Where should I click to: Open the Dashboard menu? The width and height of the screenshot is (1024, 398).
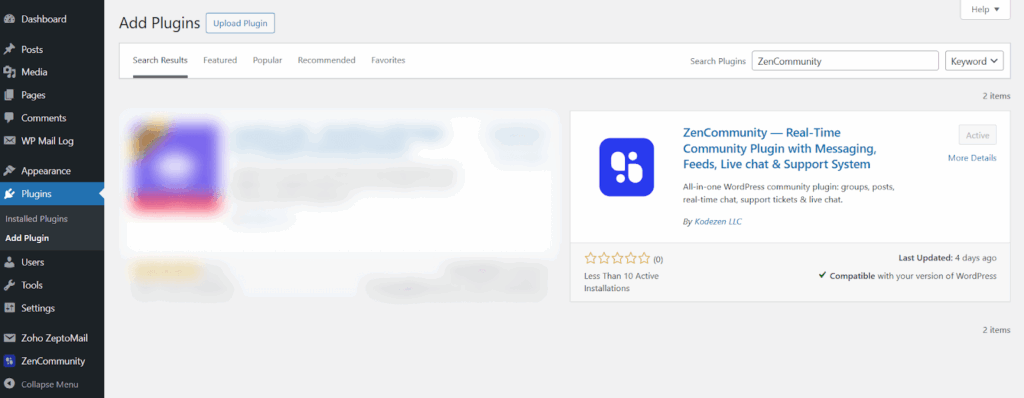point(52,20)
